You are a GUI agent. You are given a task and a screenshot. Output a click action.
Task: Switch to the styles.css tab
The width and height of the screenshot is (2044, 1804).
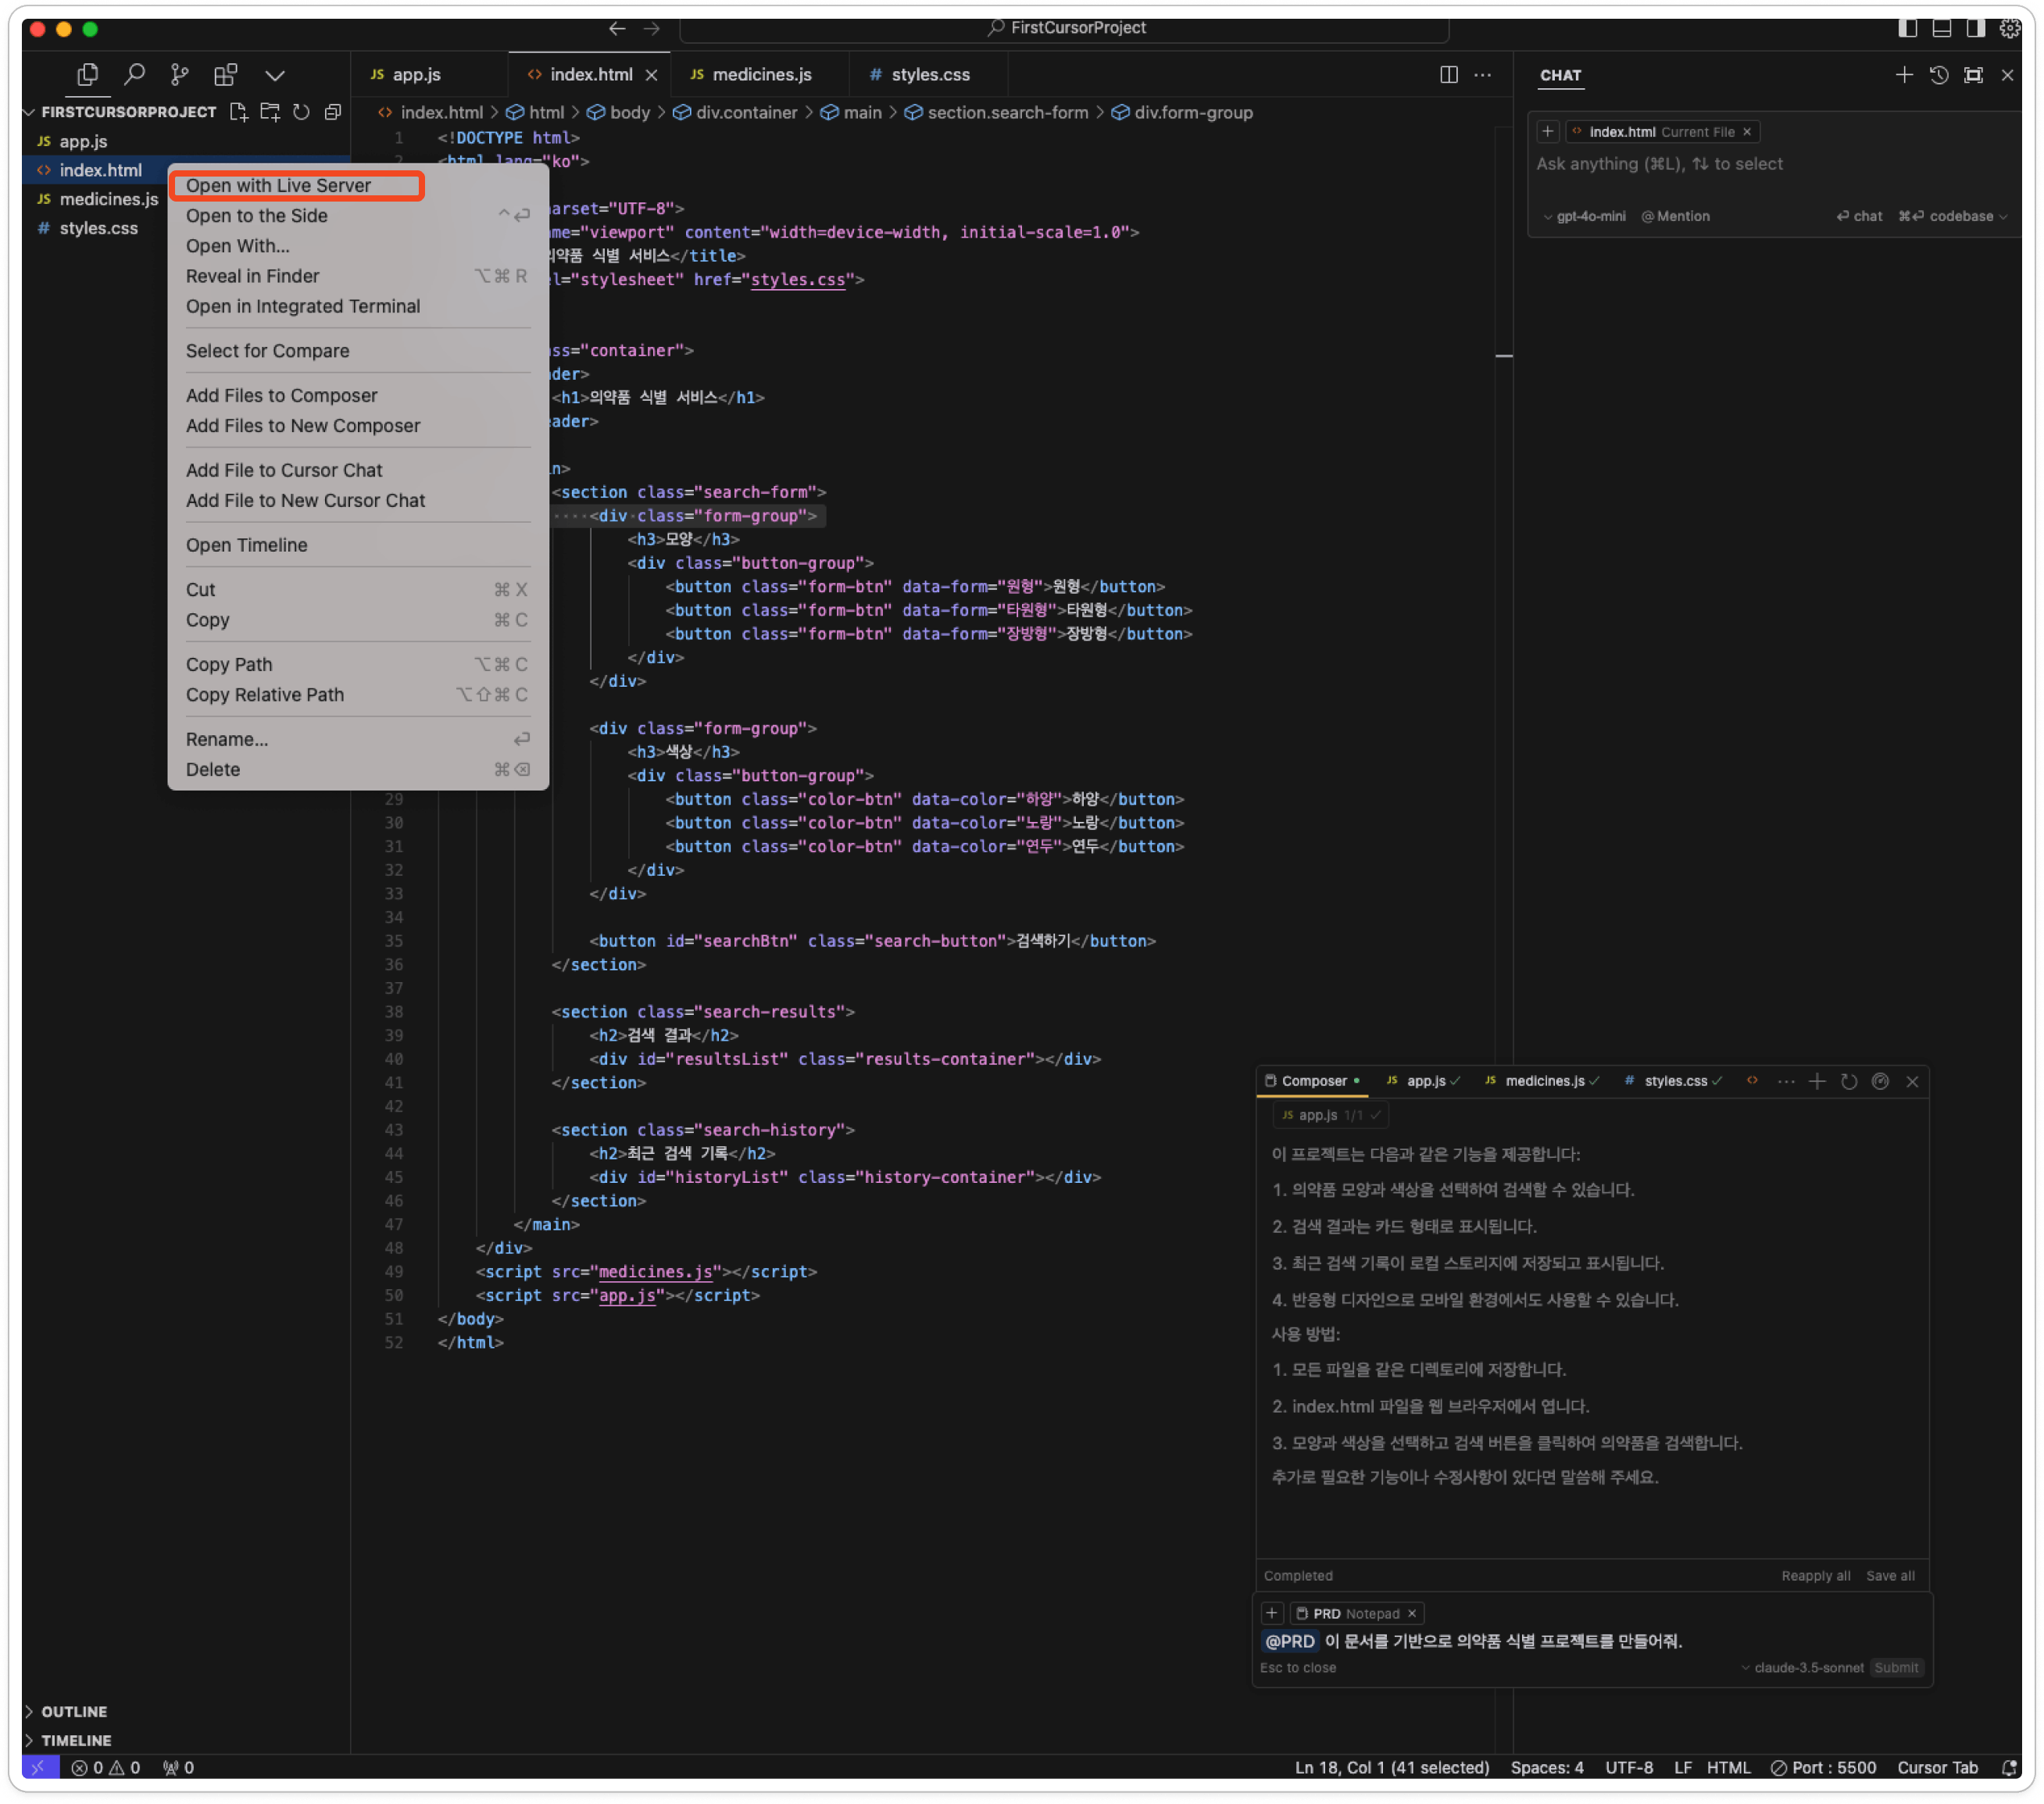(x=929, y=75)
